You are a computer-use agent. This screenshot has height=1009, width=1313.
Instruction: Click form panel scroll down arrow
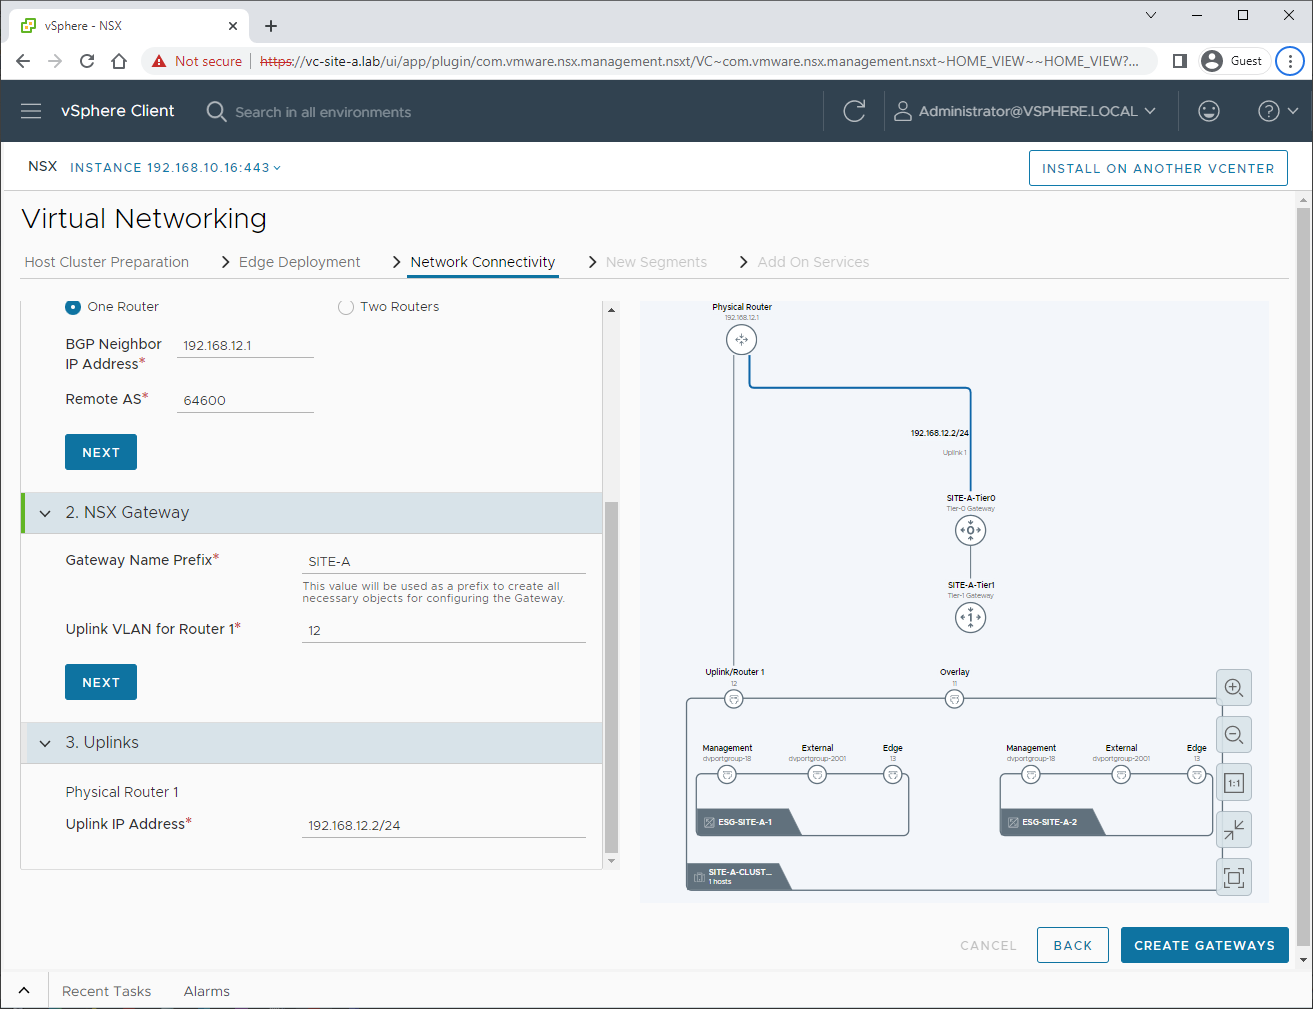coord(611,861)
